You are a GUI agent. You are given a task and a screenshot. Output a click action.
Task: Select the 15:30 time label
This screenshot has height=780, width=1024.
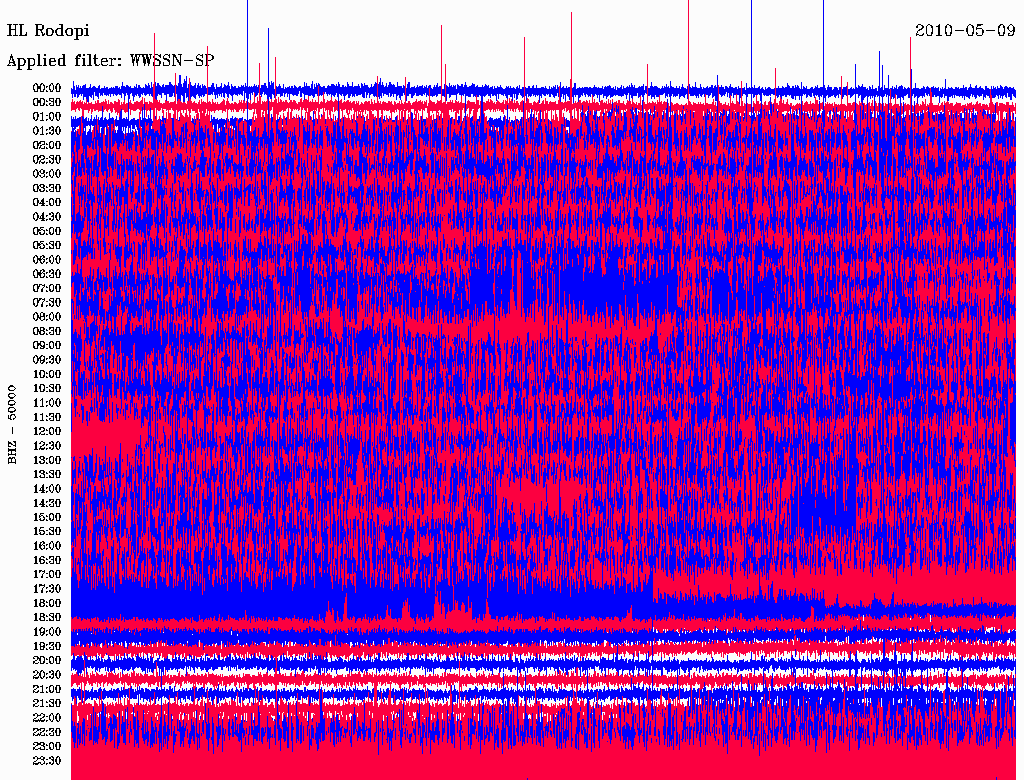(47, 531)
